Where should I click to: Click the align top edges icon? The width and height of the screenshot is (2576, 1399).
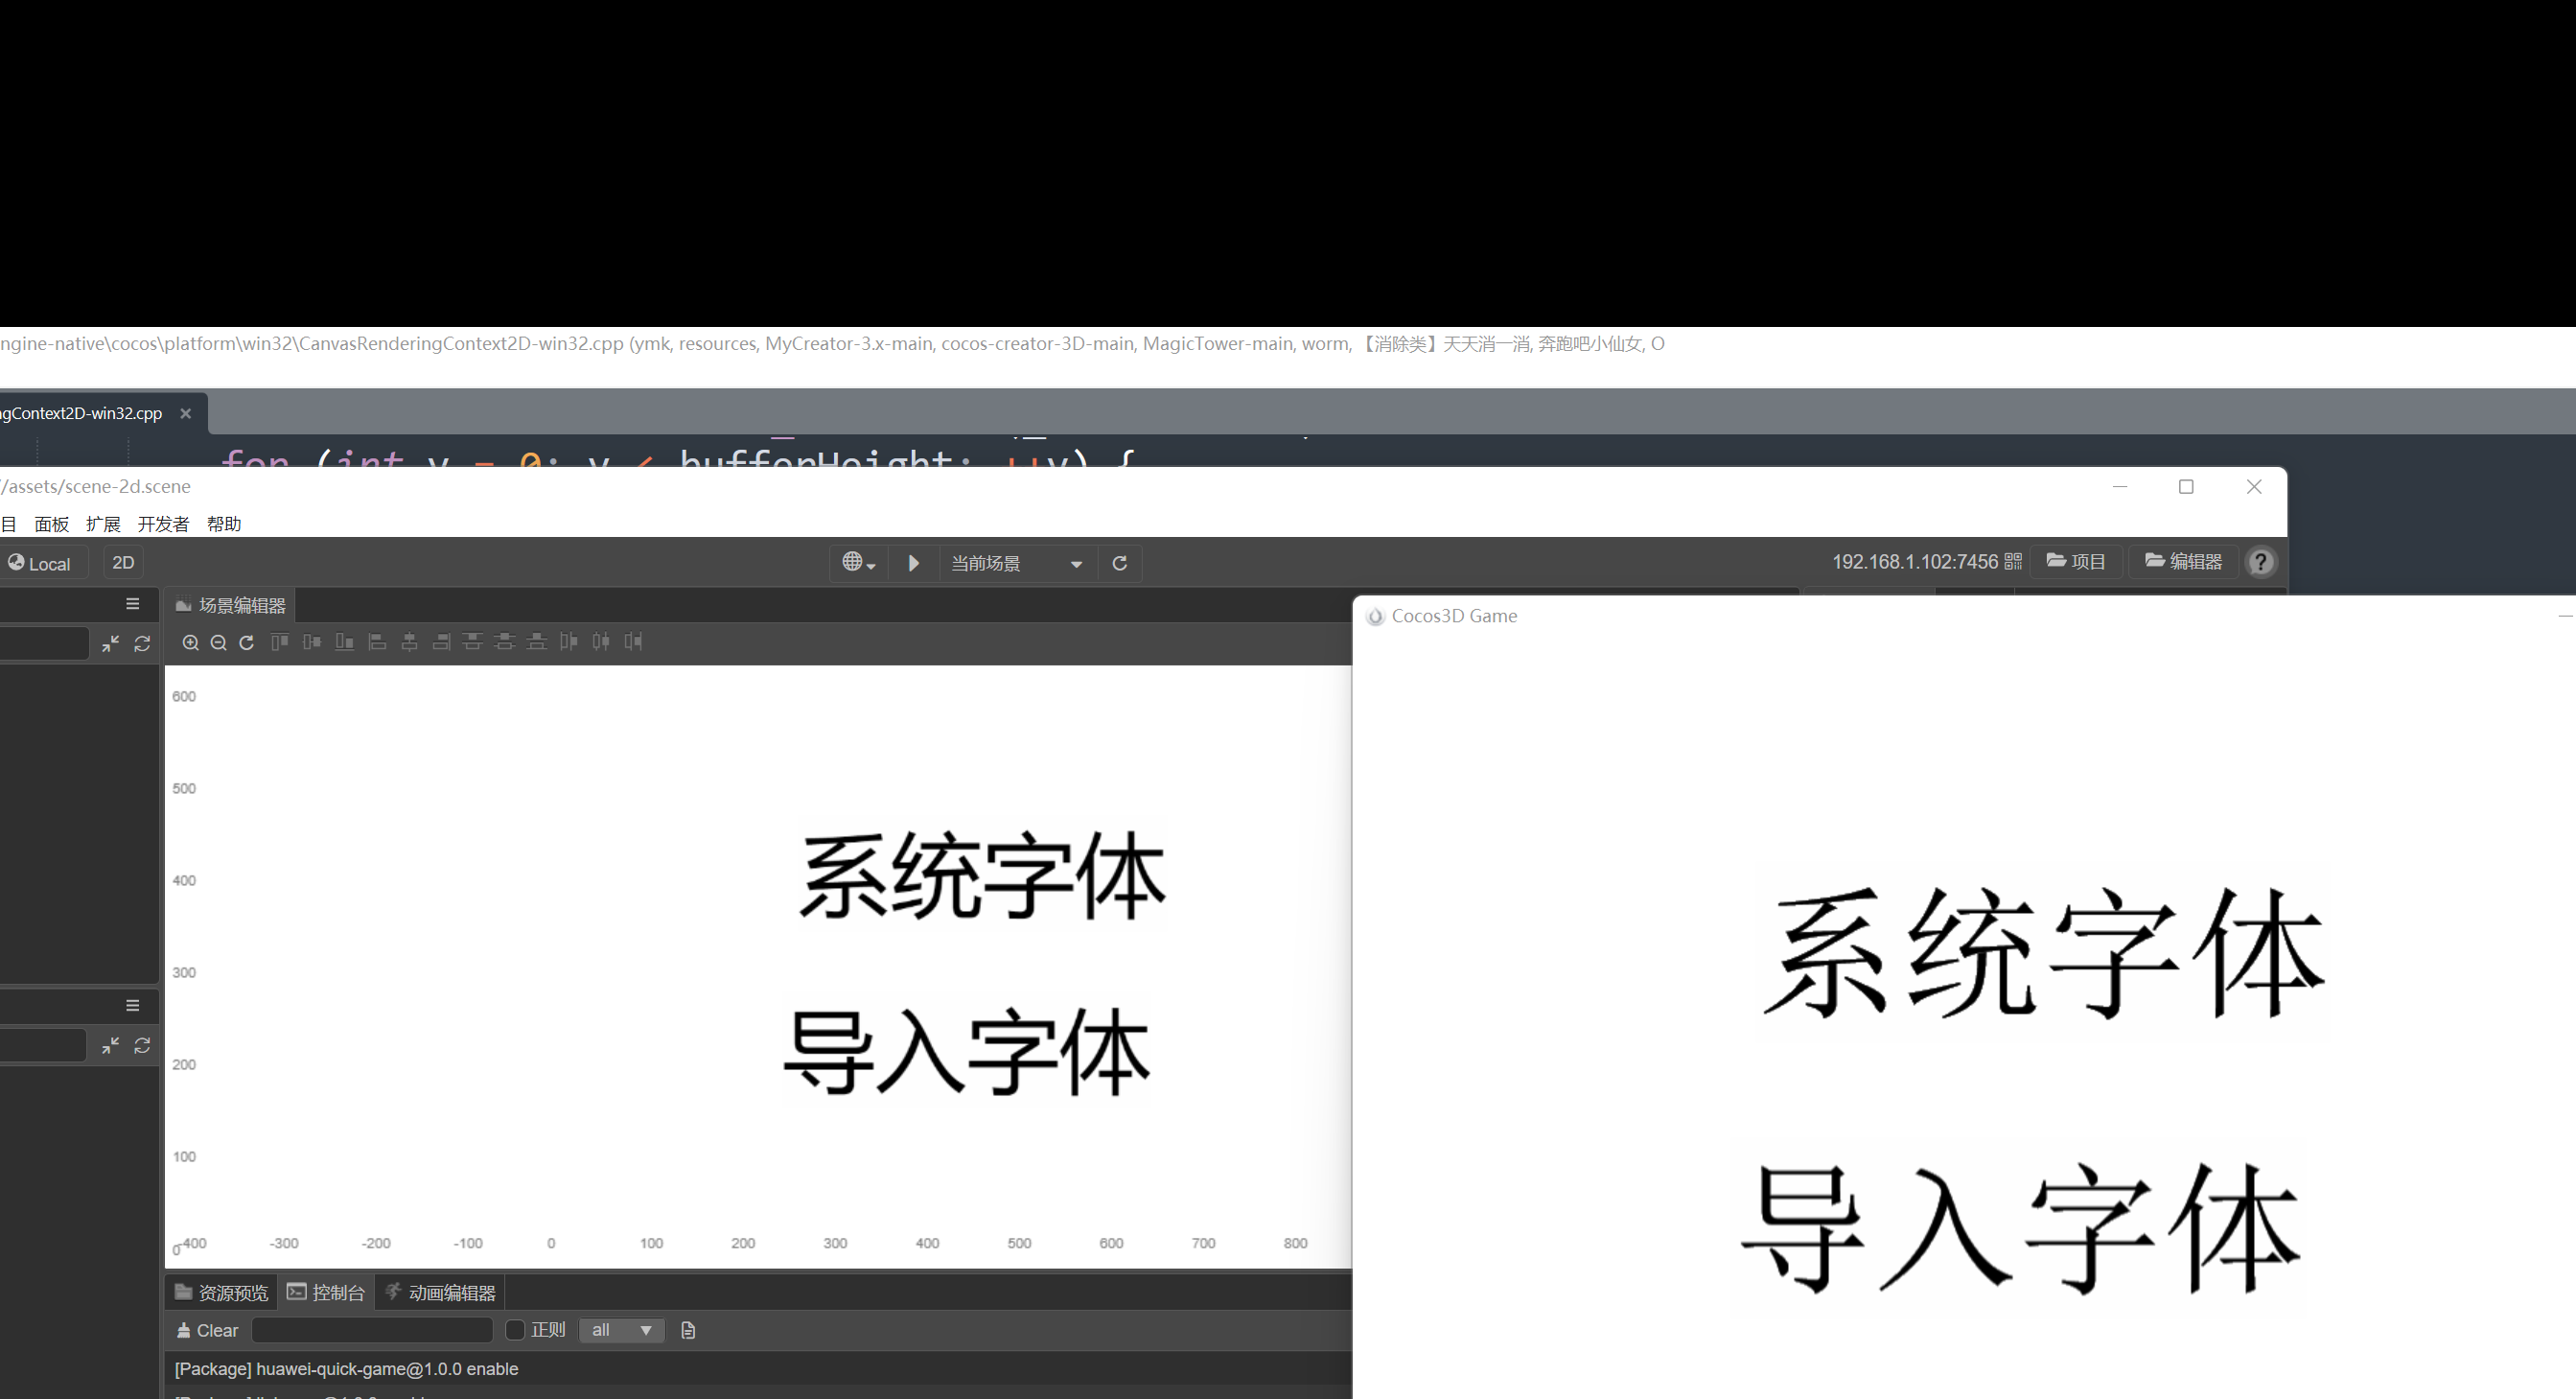[x=280, y=643]
